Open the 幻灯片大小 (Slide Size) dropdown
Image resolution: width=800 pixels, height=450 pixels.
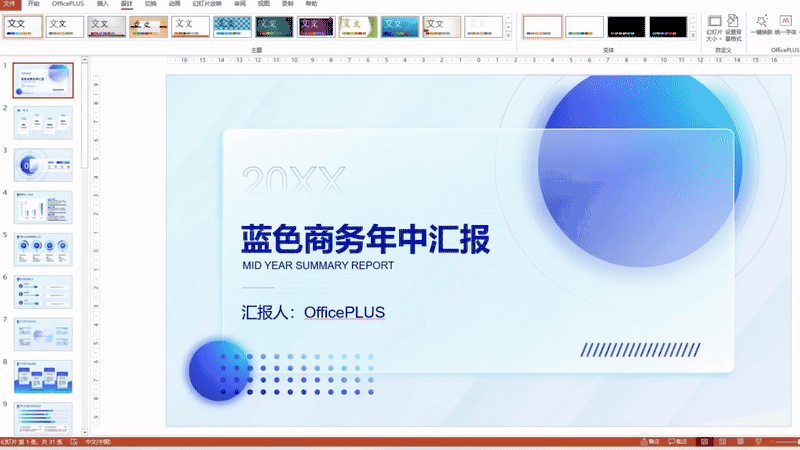[714, 29]
